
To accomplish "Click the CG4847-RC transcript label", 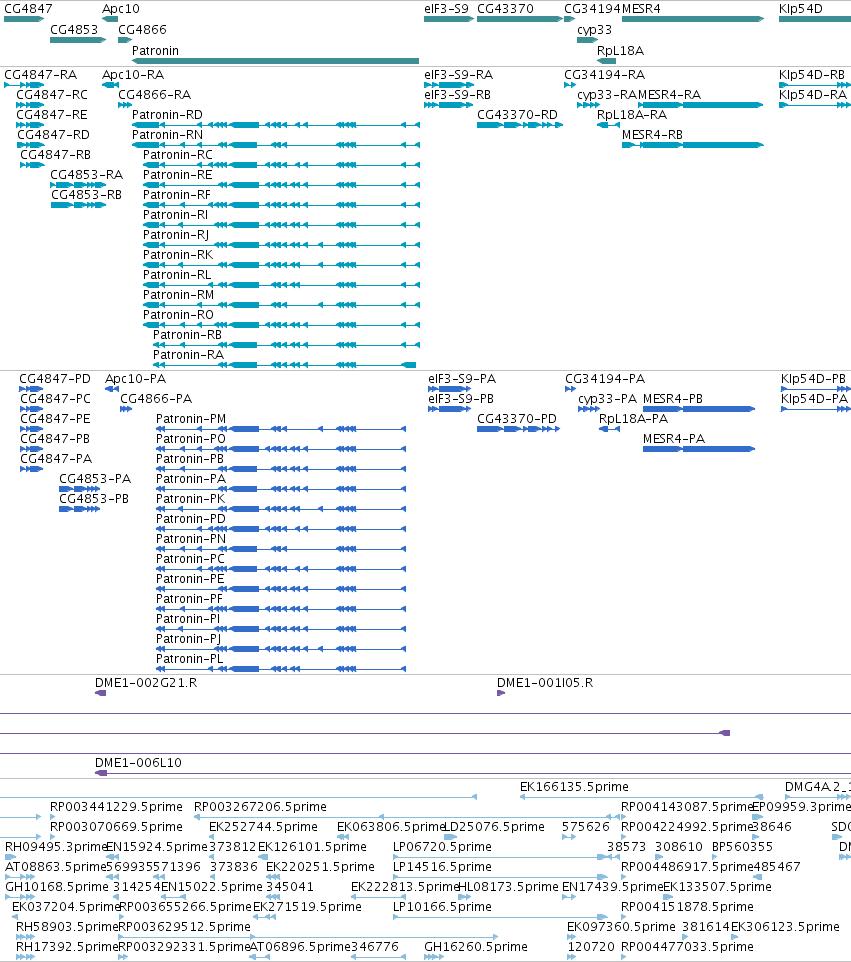I will coord(52,95).
